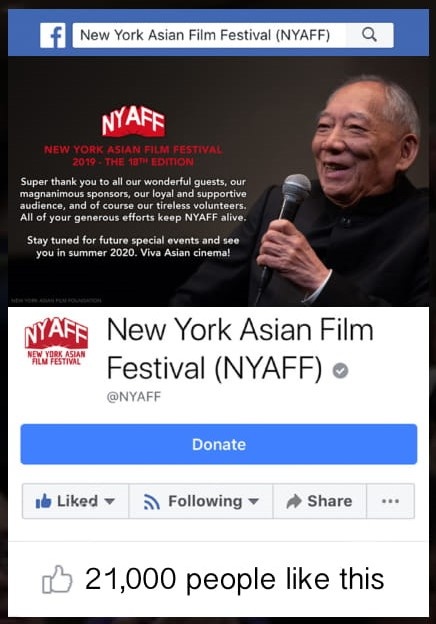This screenshot has height=624, width=436.
Task: Click the gray verified checkmark badge
Action: click(x=340, y=370)
